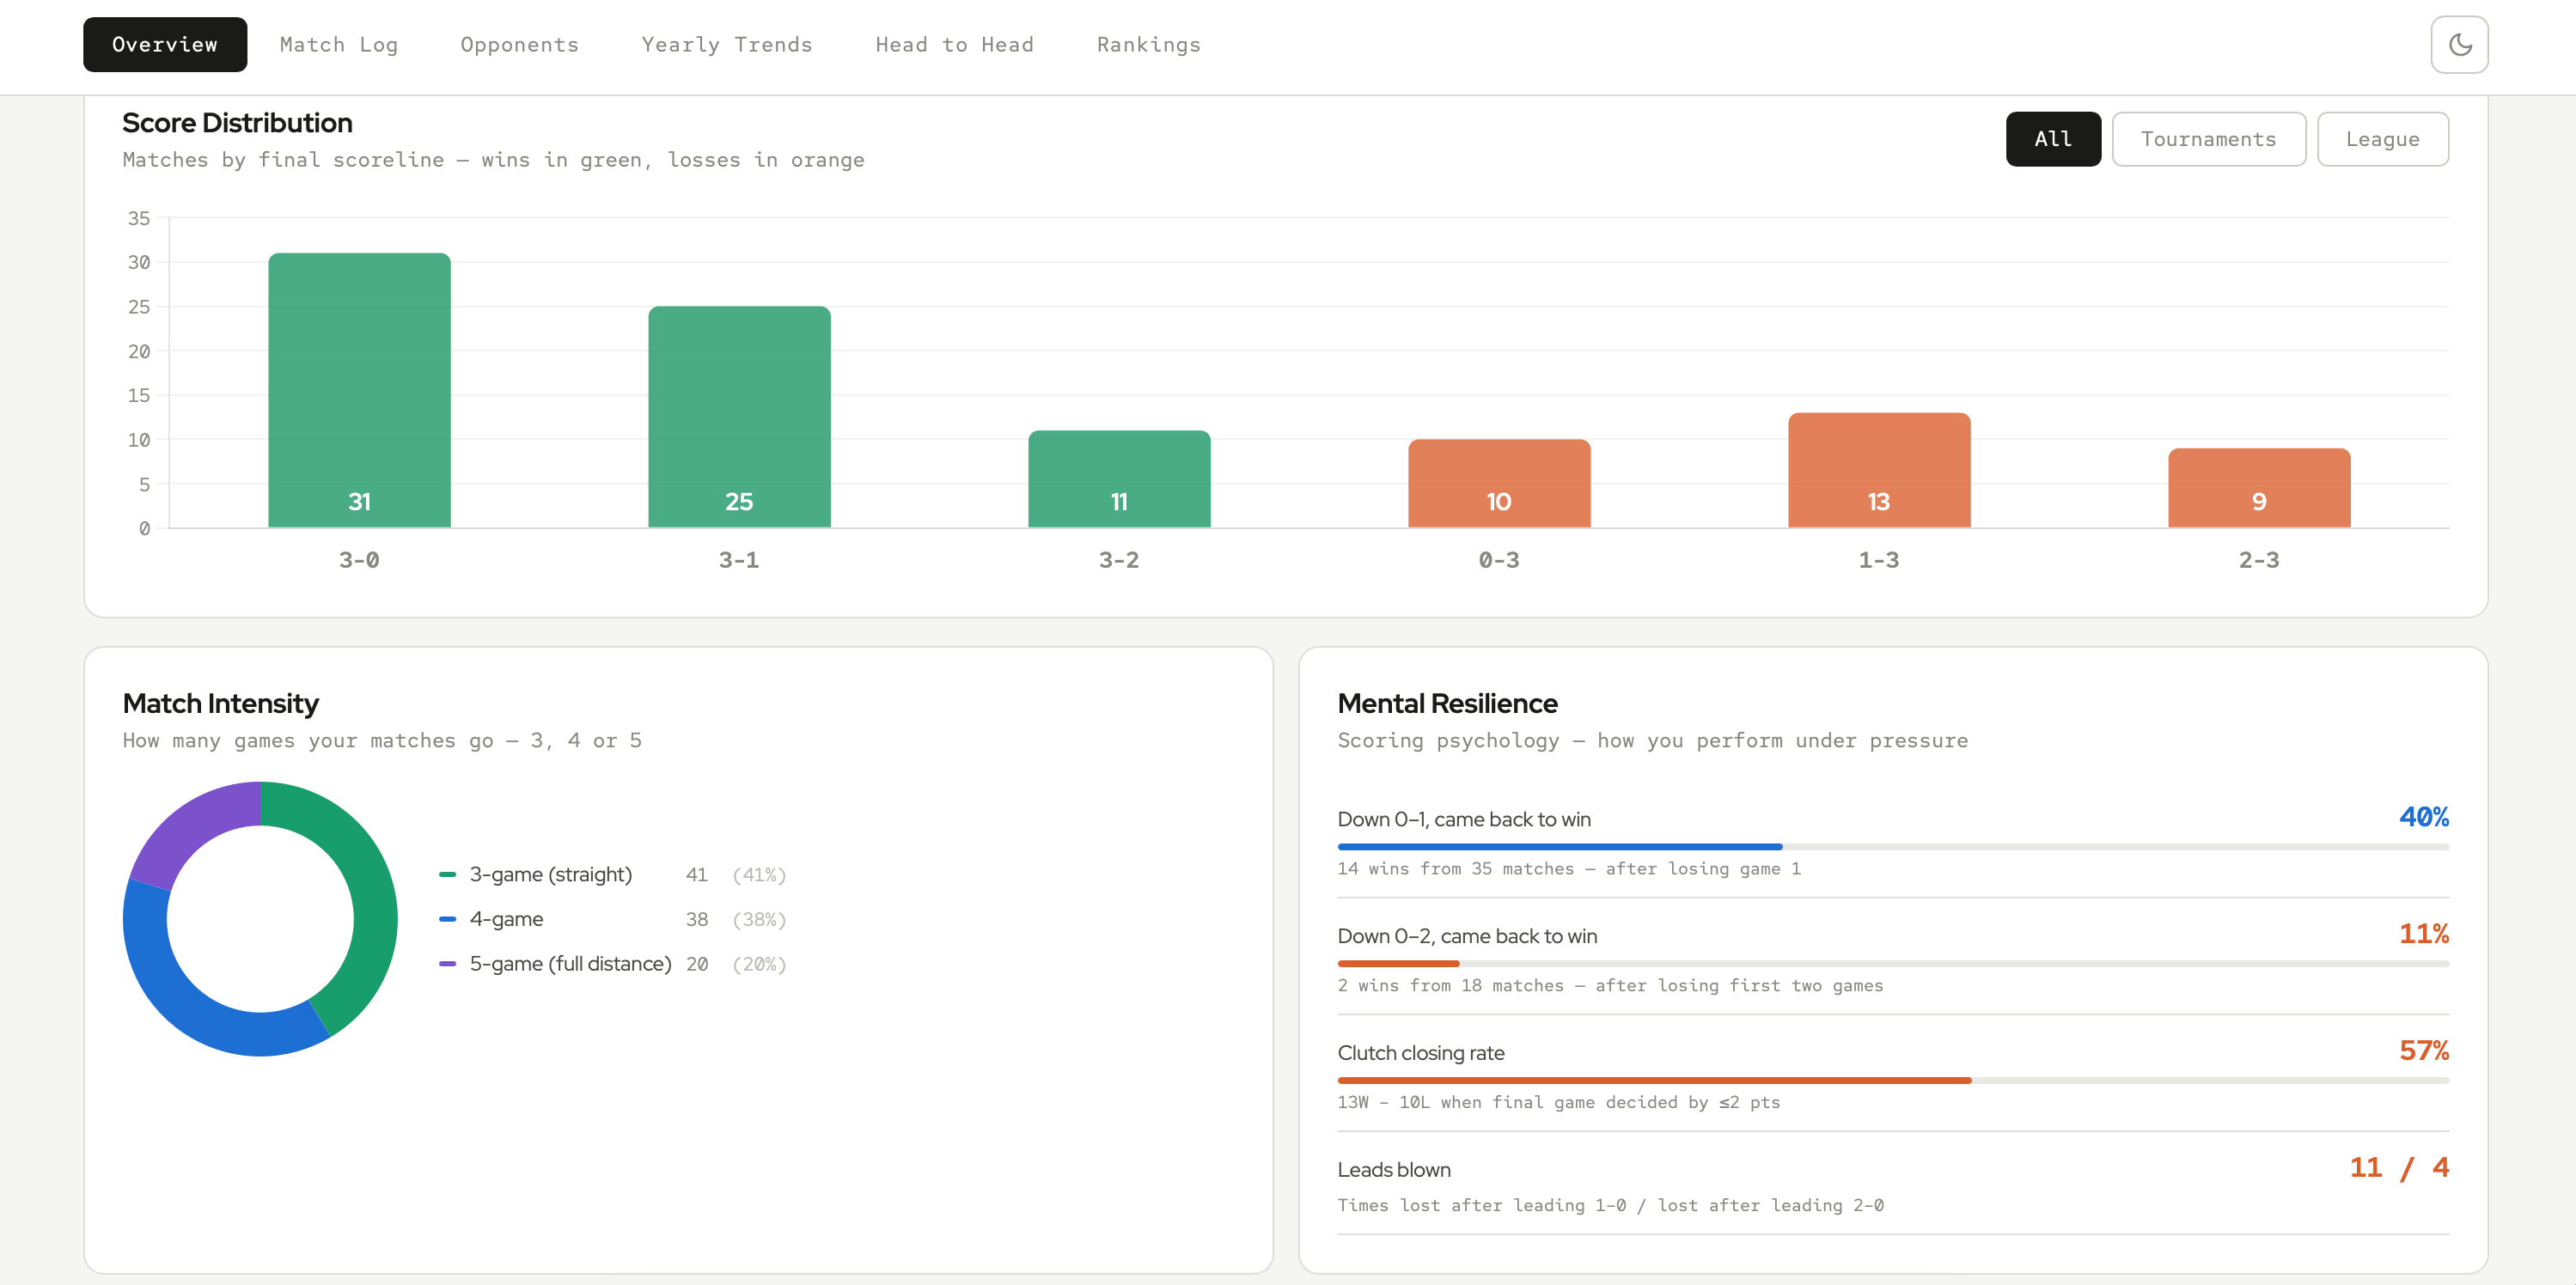This screenshot has width=2576, height=1285.
Task: Click the 3-0 green bar showing 31
Action: [x=359, y=390]
